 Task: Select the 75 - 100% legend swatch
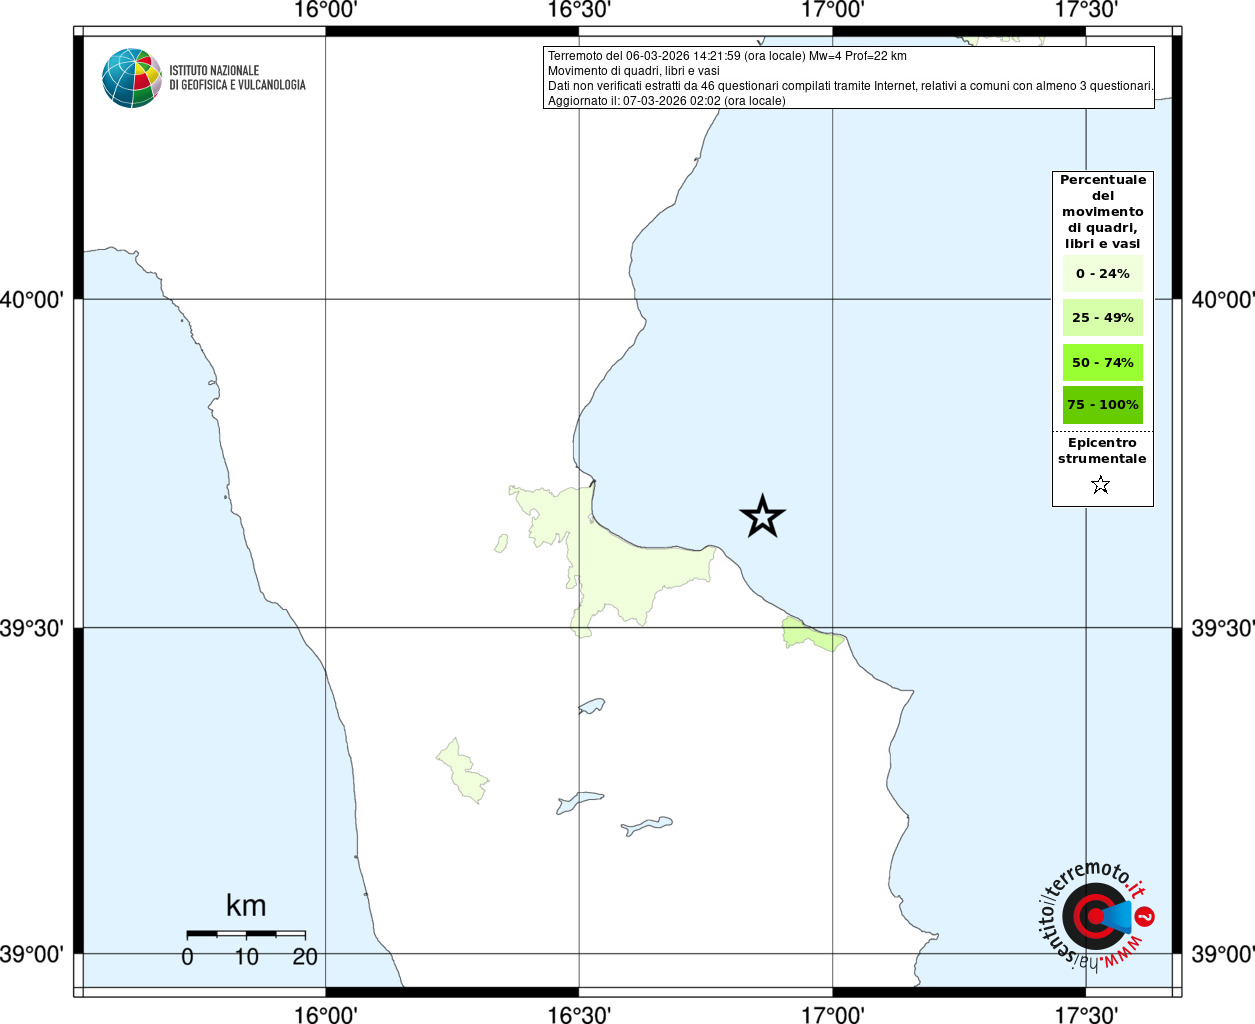(1103, 405)
